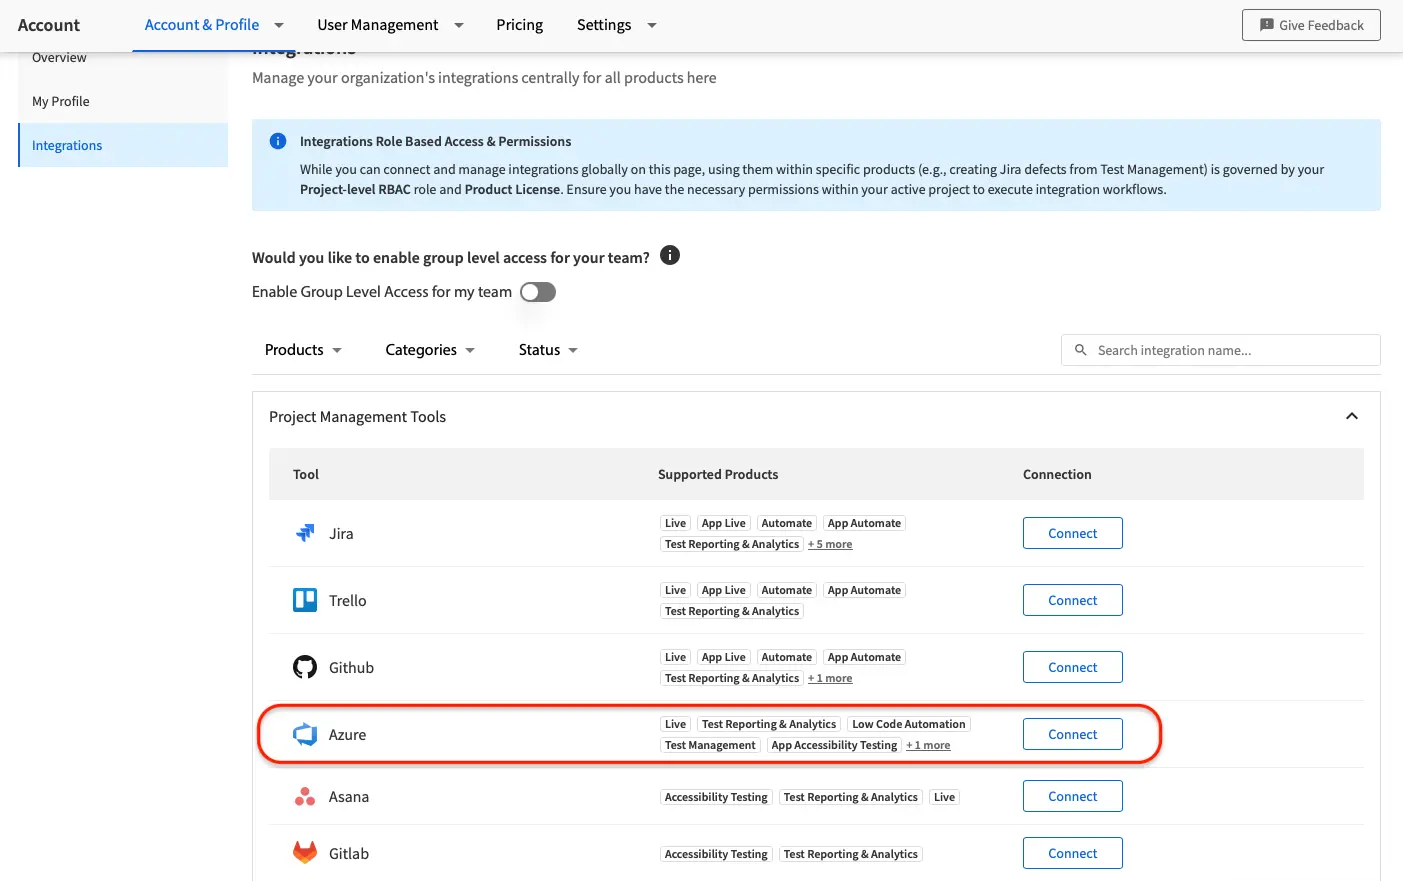The height and width of the screenshot is (881, 1403).
Task: Click the Test Management tag for Azure
Action: tap(710, 745)
